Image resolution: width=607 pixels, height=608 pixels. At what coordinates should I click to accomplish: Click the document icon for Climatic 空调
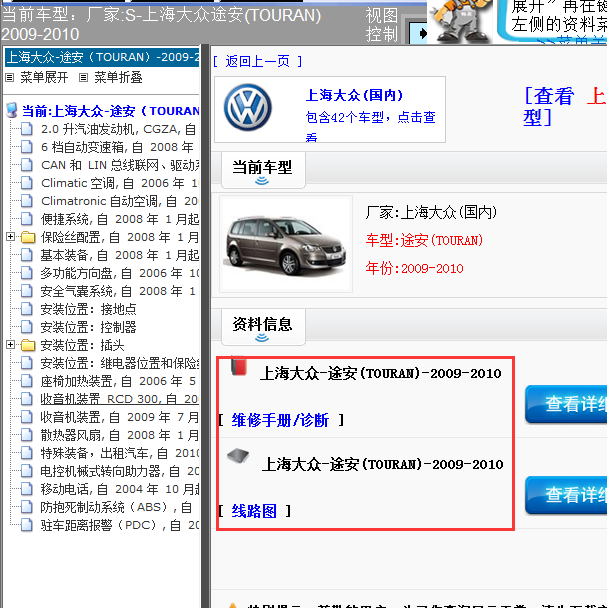pyautogui.click(x=26, y=183)
